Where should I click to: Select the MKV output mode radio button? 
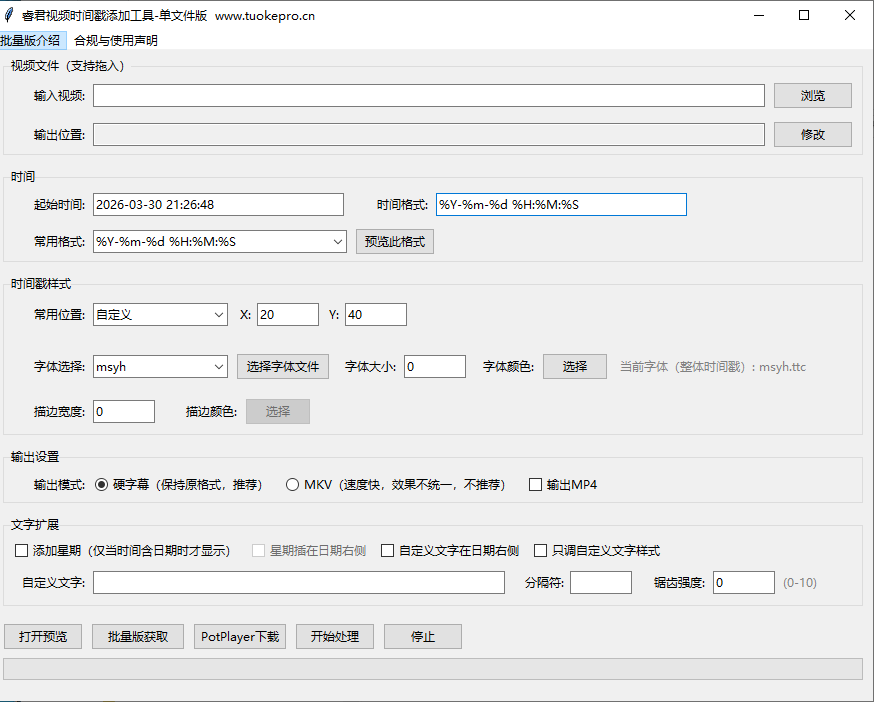293,485
